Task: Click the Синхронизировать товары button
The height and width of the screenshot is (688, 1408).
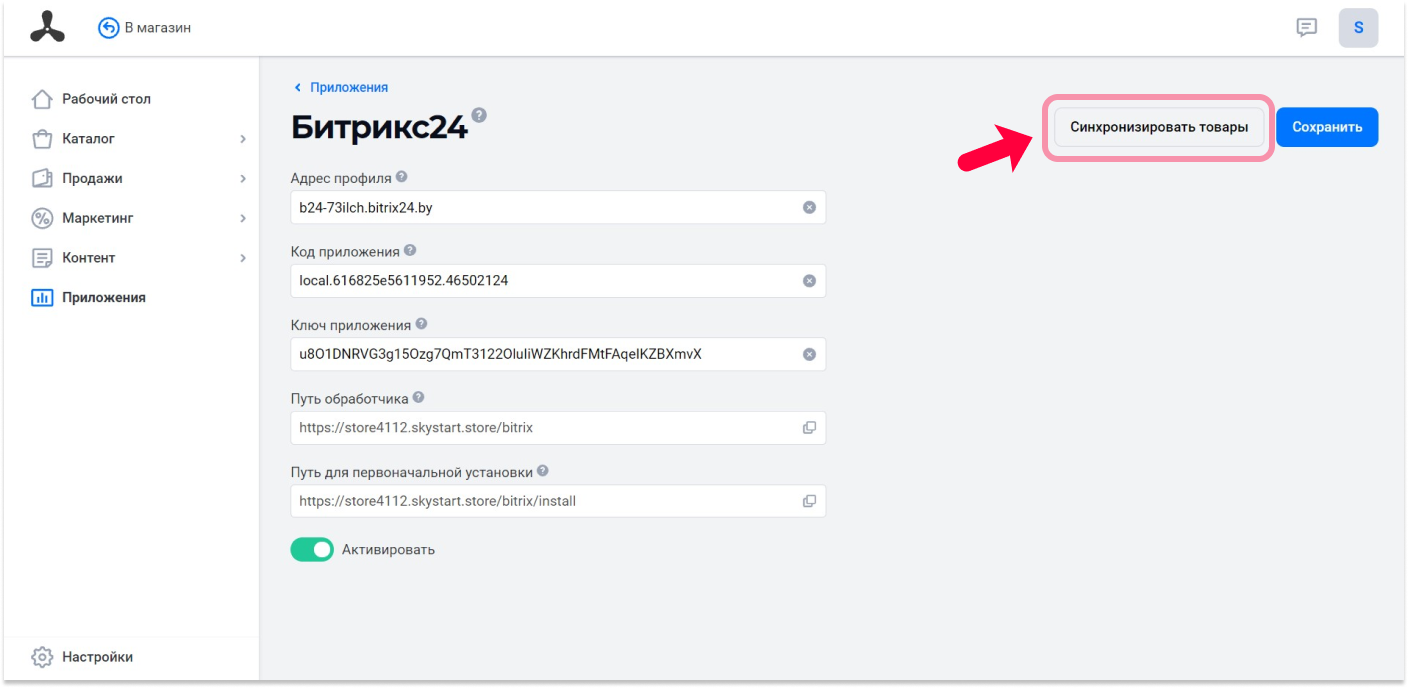Action: click(1159, 127)
